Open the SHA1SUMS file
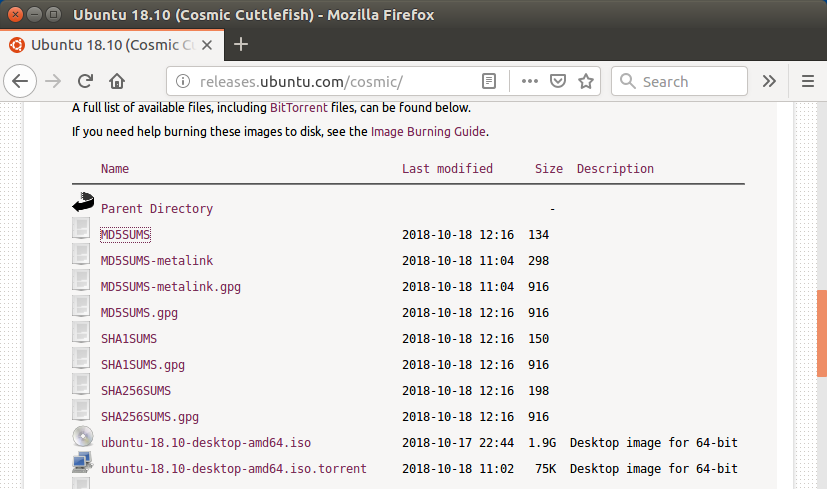This screenshot has width=827, height=489. click(129, 339)
